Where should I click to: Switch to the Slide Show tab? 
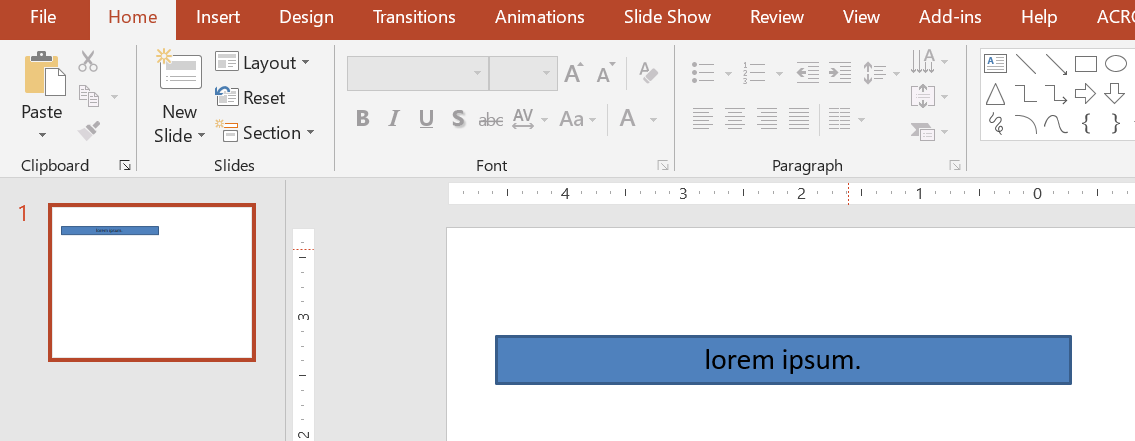667,17
